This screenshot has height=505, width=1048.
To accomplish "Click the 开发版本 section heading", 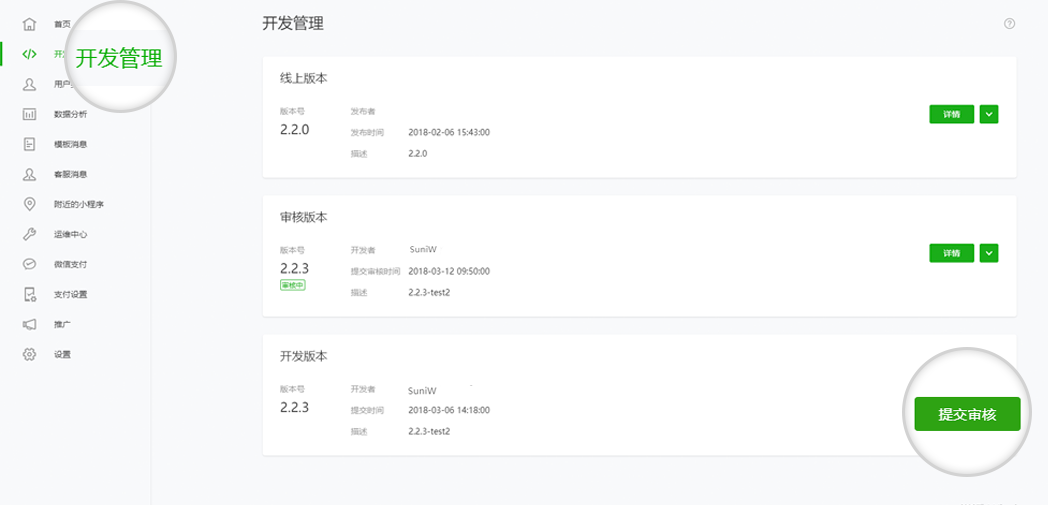I will [x=303, y=356].
